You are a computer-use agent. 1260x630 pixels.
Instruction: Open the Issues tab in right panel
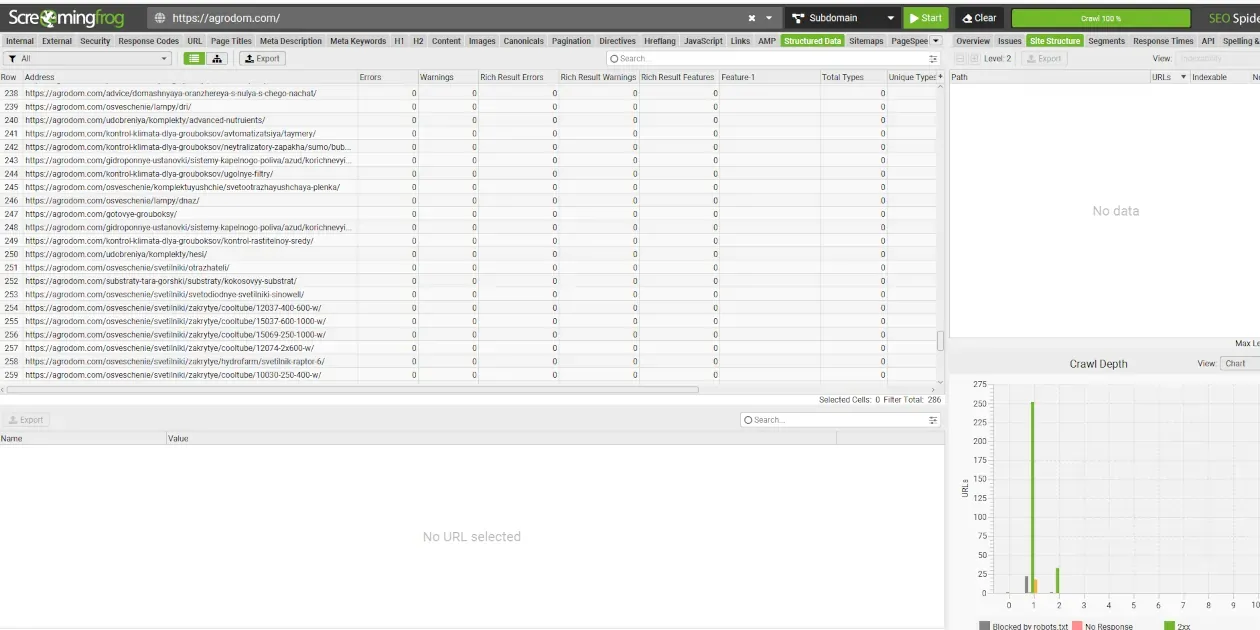pyautogui.click(x=1010, y=41)
